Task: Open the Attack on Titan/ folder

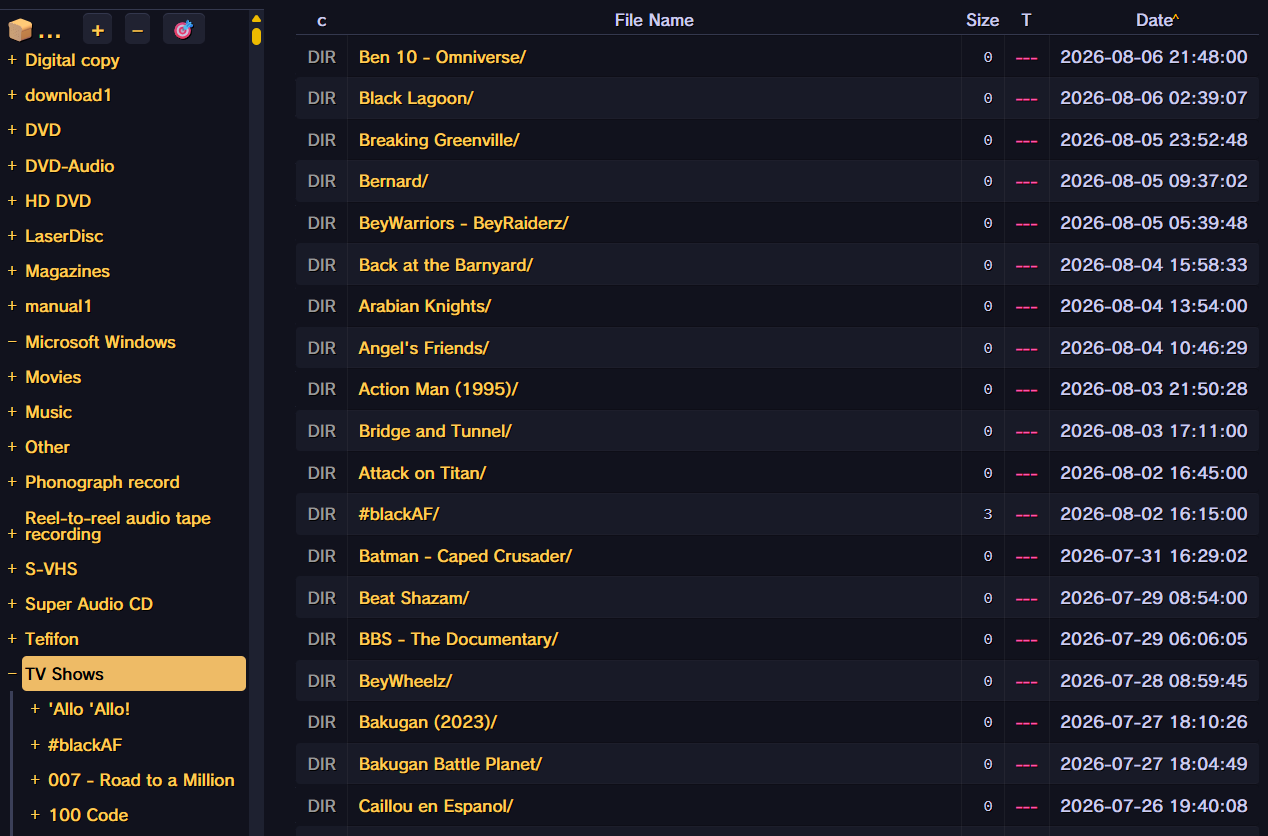Action: click(x=422, y=473)
